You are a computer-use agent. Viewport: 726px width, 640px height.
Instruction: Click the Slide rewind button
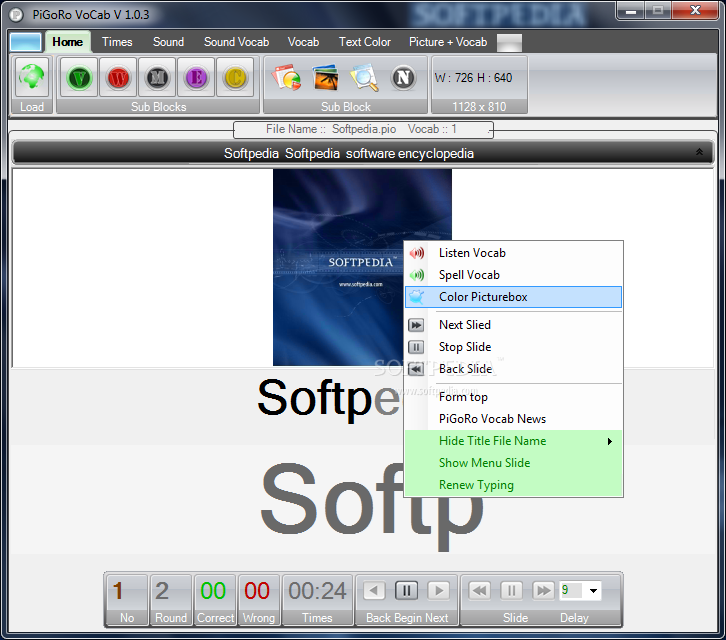pyautogui.click(x=480, y=590)
